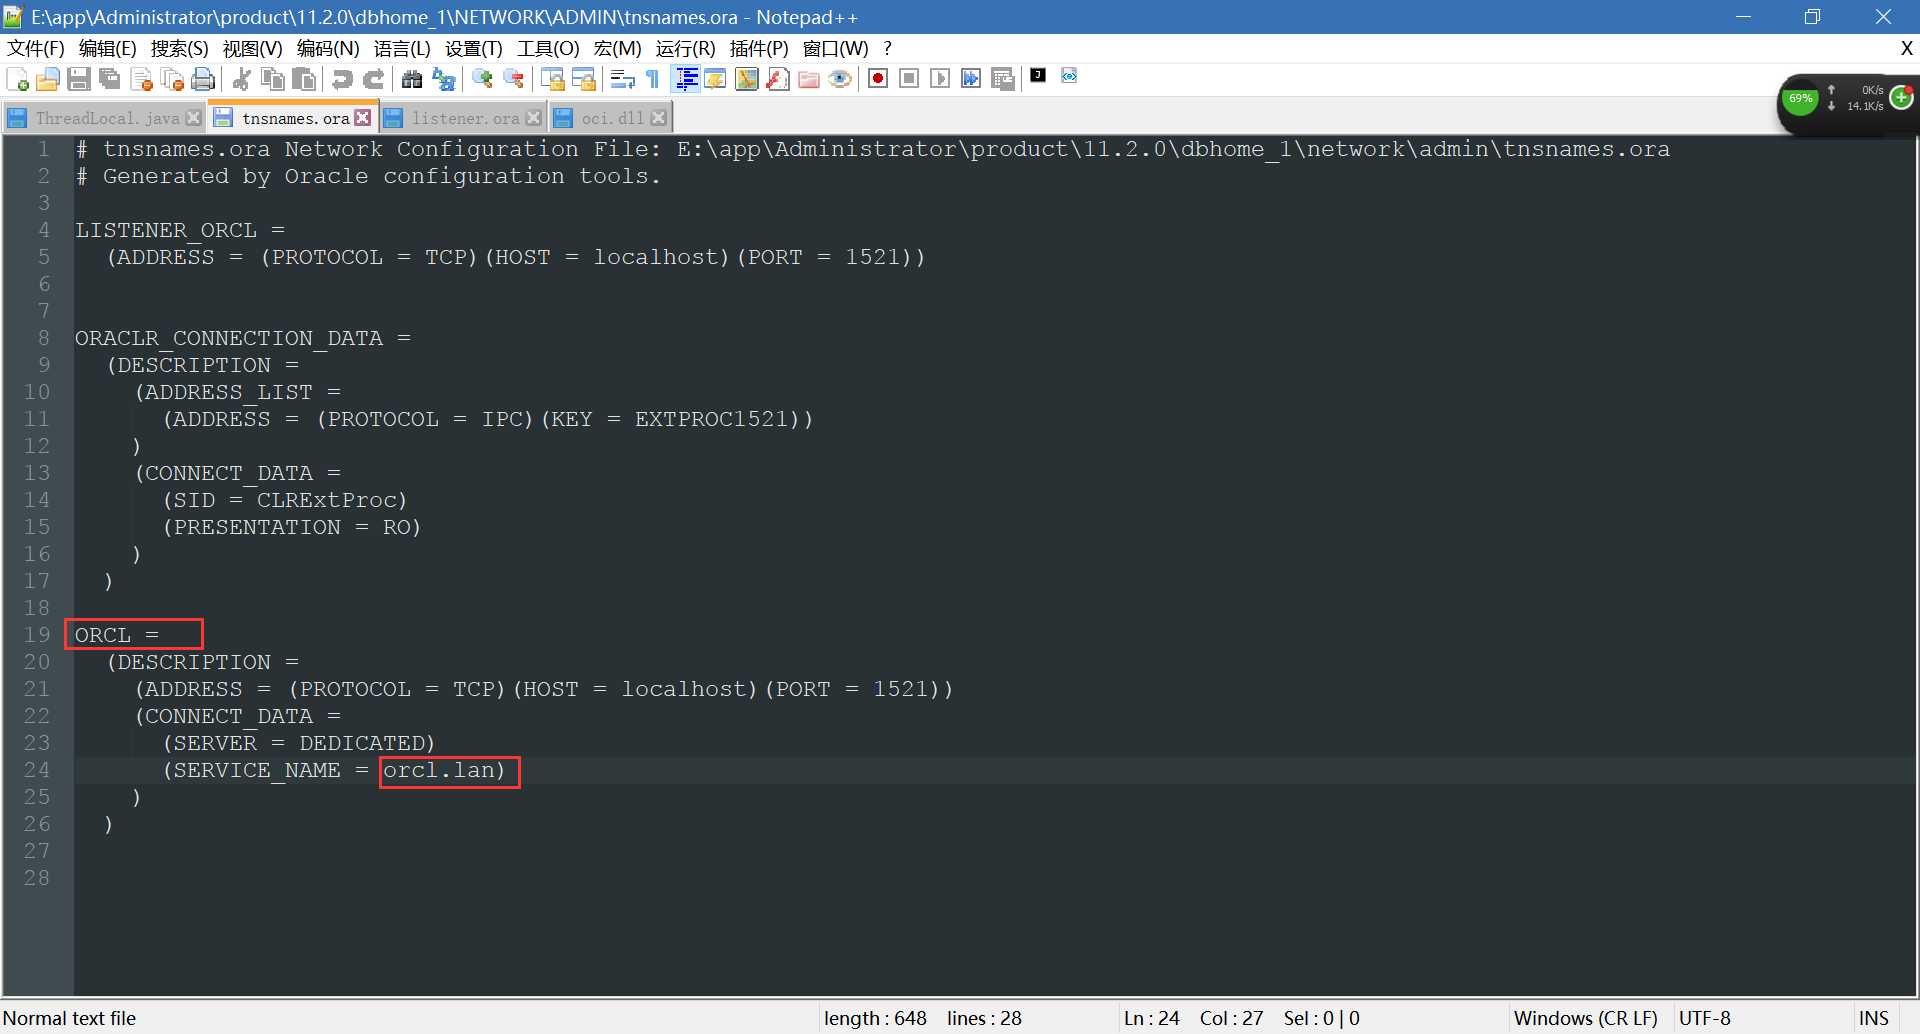Click the blue code plugin icon
The image size is (1920, 1034).
point(1069,75)
